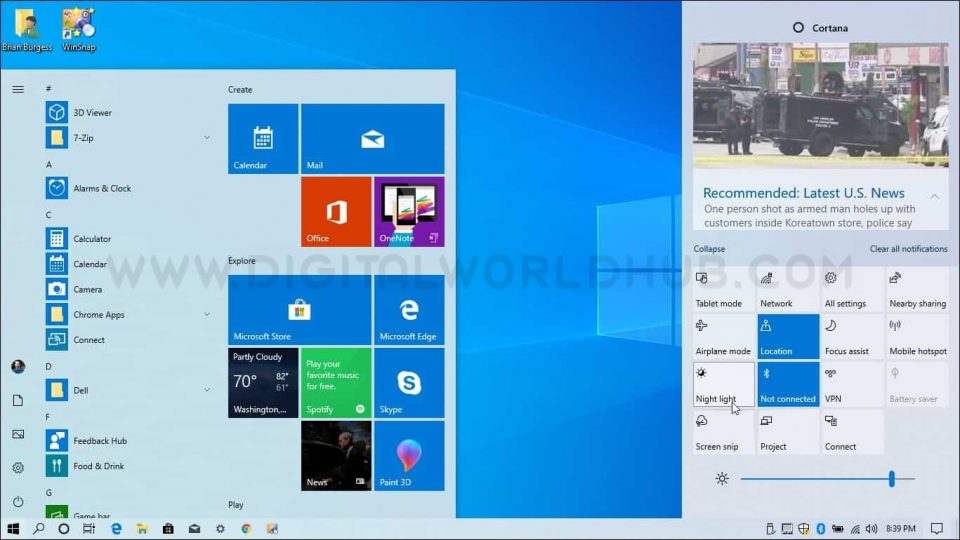960x540 pixels.
Task: Open the Cortana news thumbnail
Action: 820,104
